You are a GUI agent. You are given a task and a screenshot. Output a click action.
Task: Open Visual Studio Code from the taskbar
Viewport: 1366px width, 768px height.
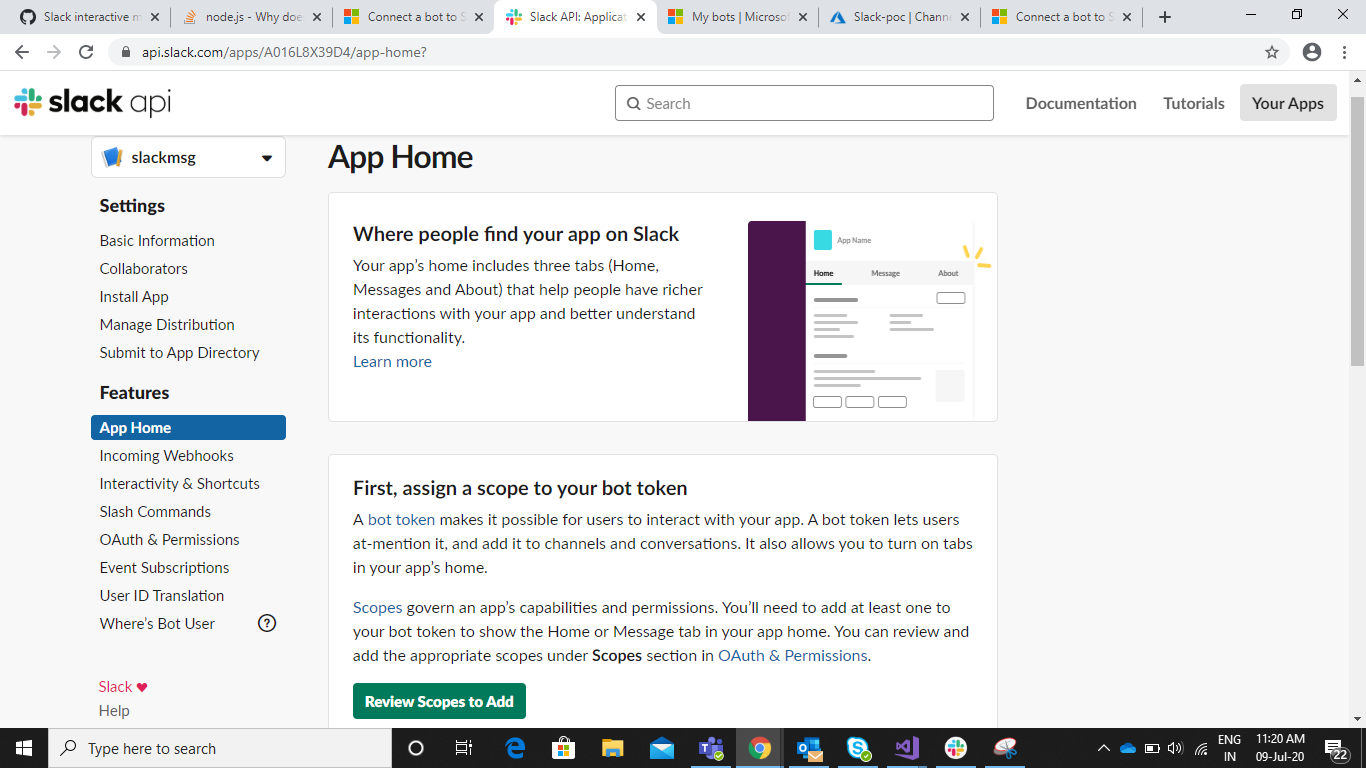tap(906, 748)
